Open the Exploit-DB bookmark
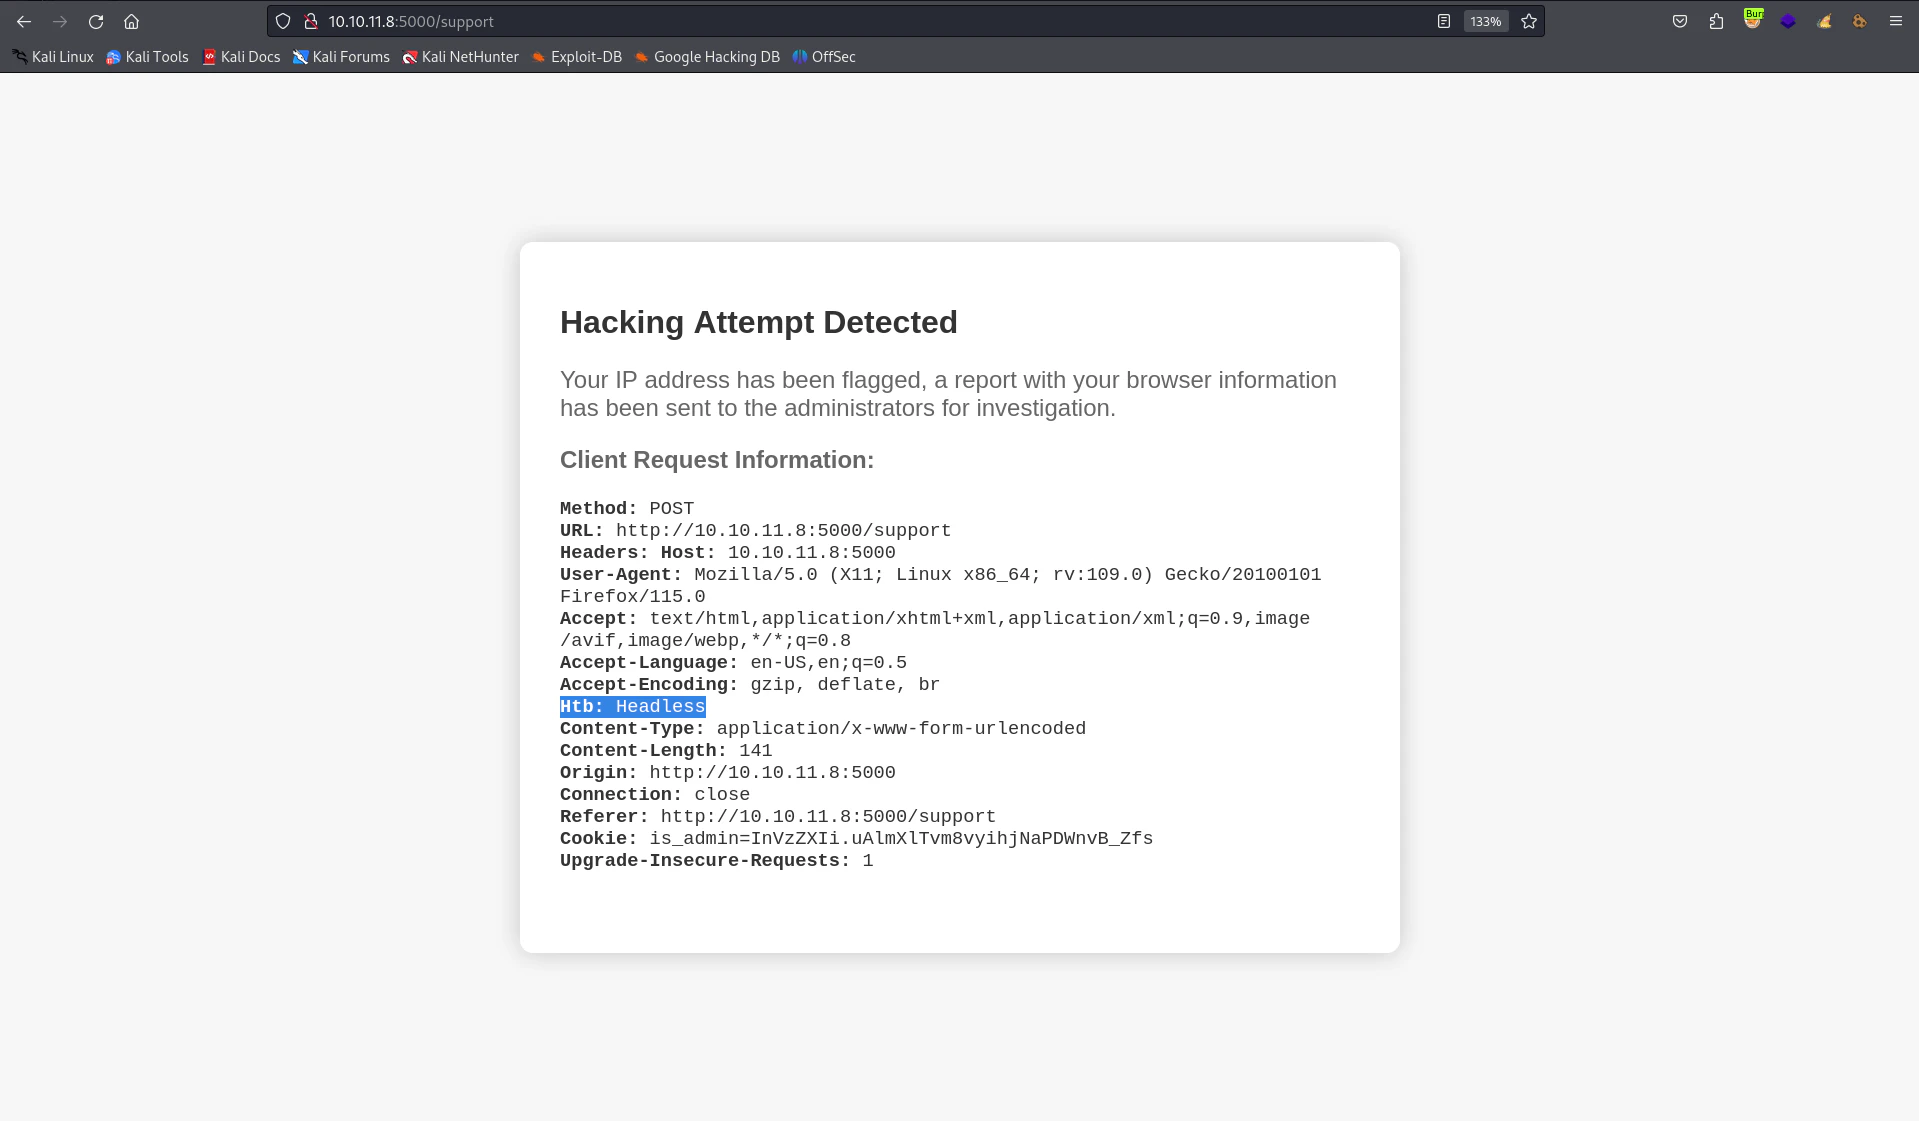1919x1121 pixels. point(577,57)
